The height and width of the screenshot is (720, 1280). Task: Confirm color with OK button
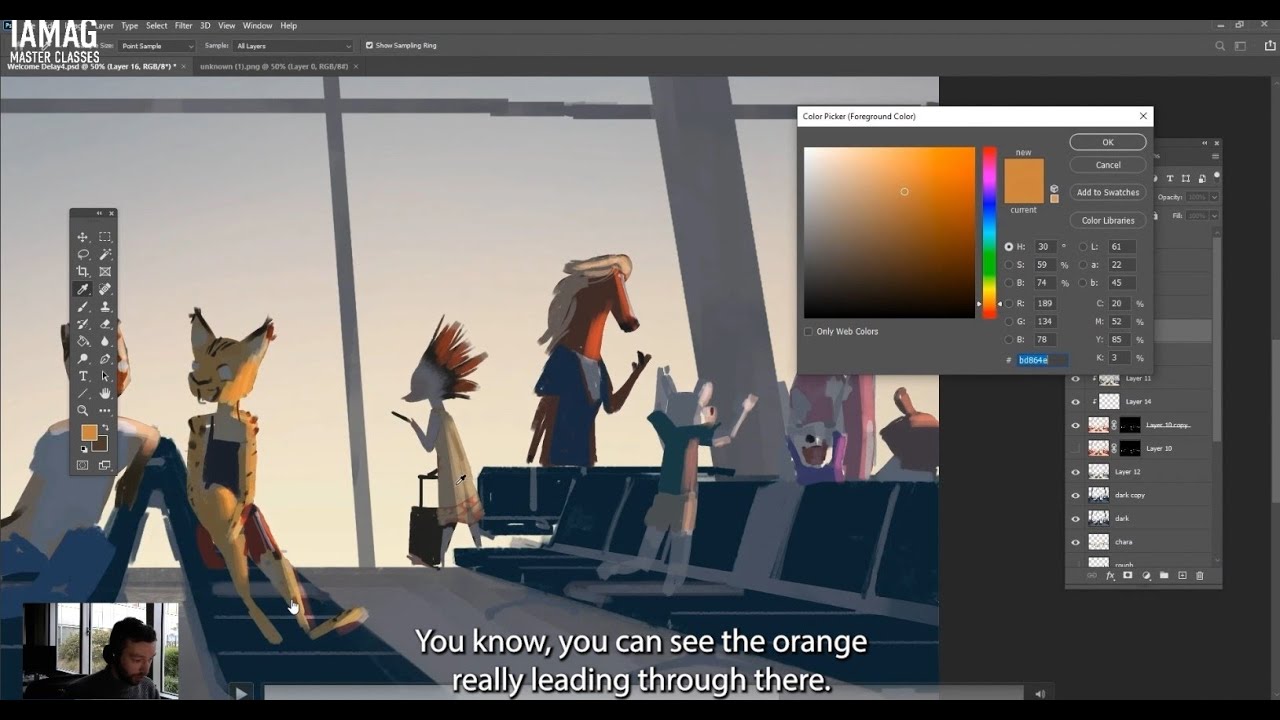(1108, 142)
